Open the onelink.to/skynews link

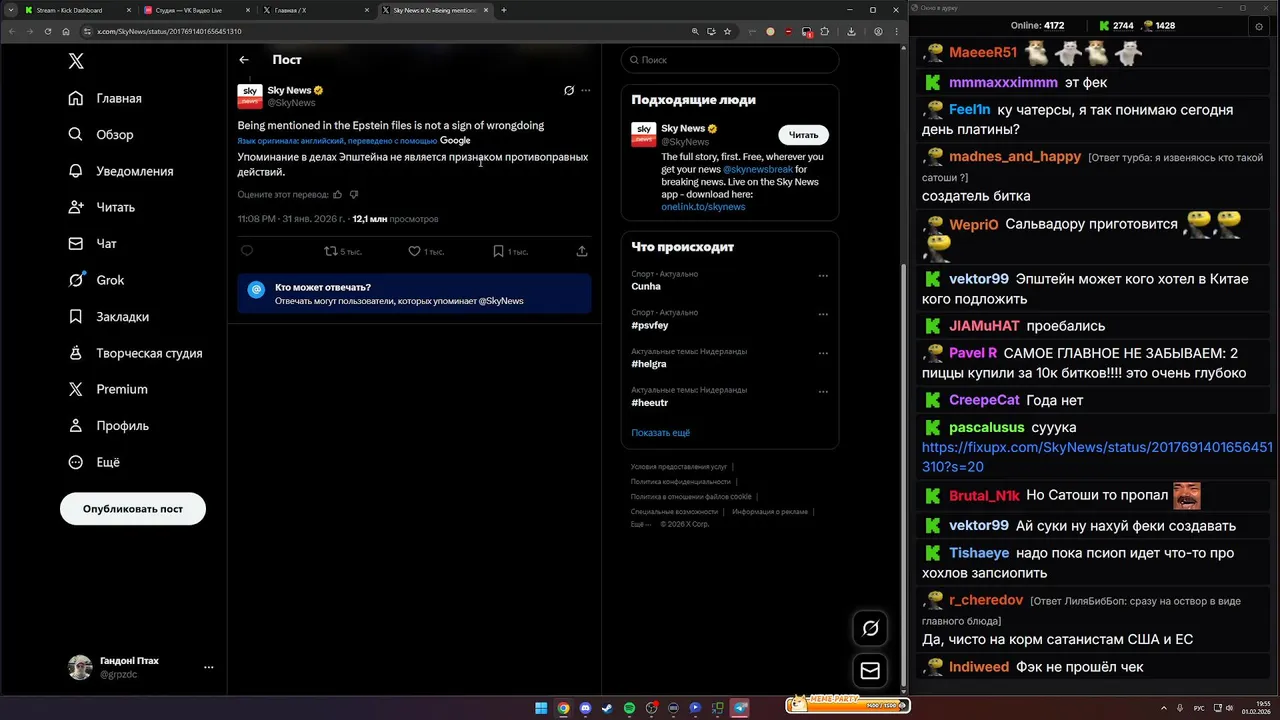[703, 206]
